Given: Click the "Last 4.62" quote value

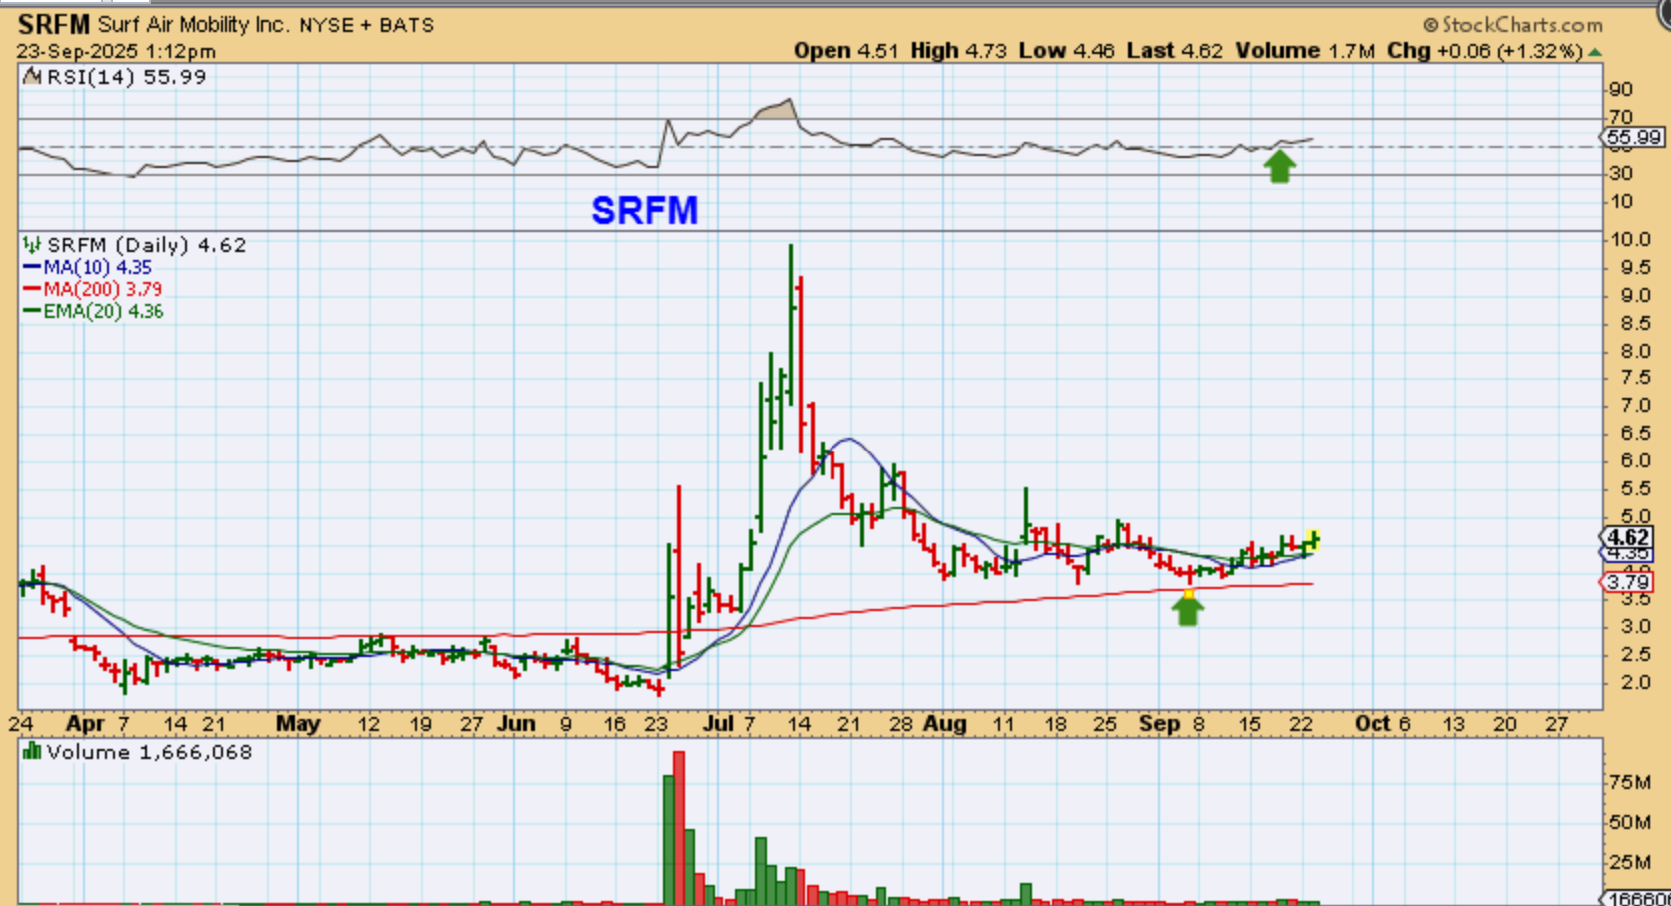Looking at the screenshot, I should point(1174,51).
